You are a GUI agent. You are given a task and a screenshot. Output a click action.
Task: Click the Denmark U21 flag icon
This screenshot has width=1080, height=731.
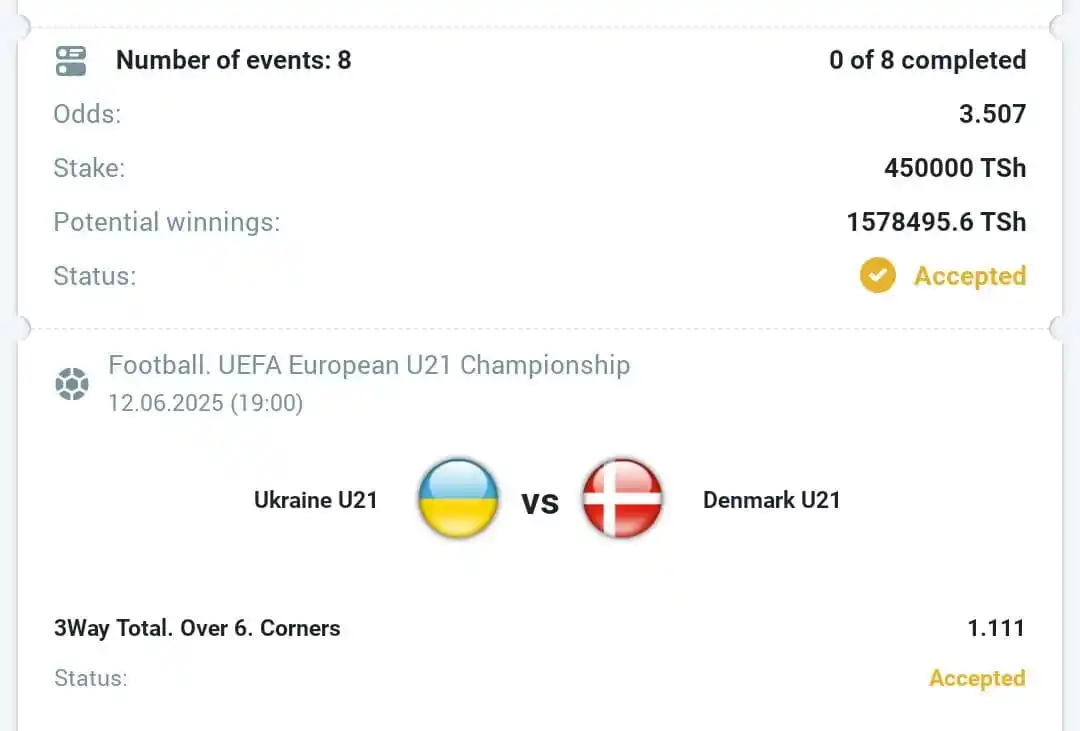click(x=622, y=499)
